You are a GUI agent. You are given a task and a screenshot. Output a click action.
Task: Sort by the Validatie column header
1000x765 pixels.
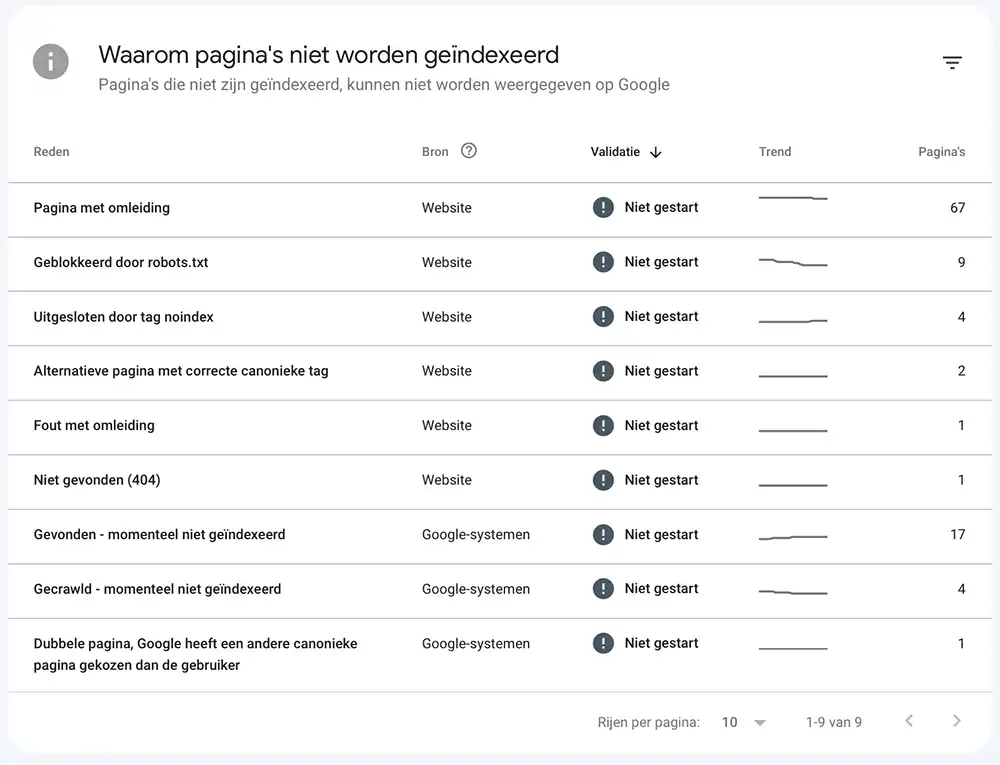615,152
